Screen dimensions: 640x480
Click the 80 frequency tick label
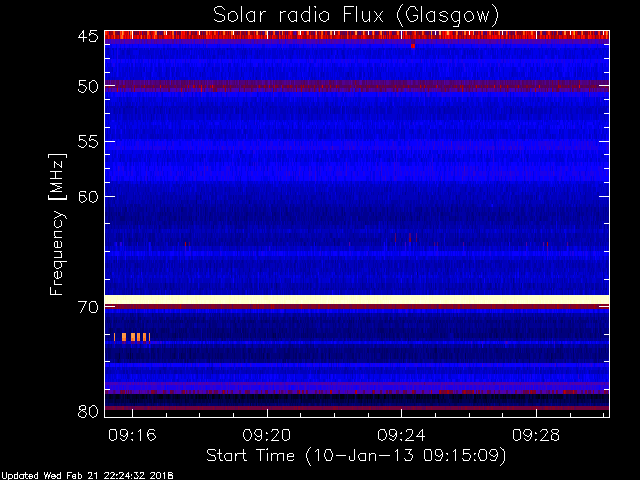pos(88,411)
